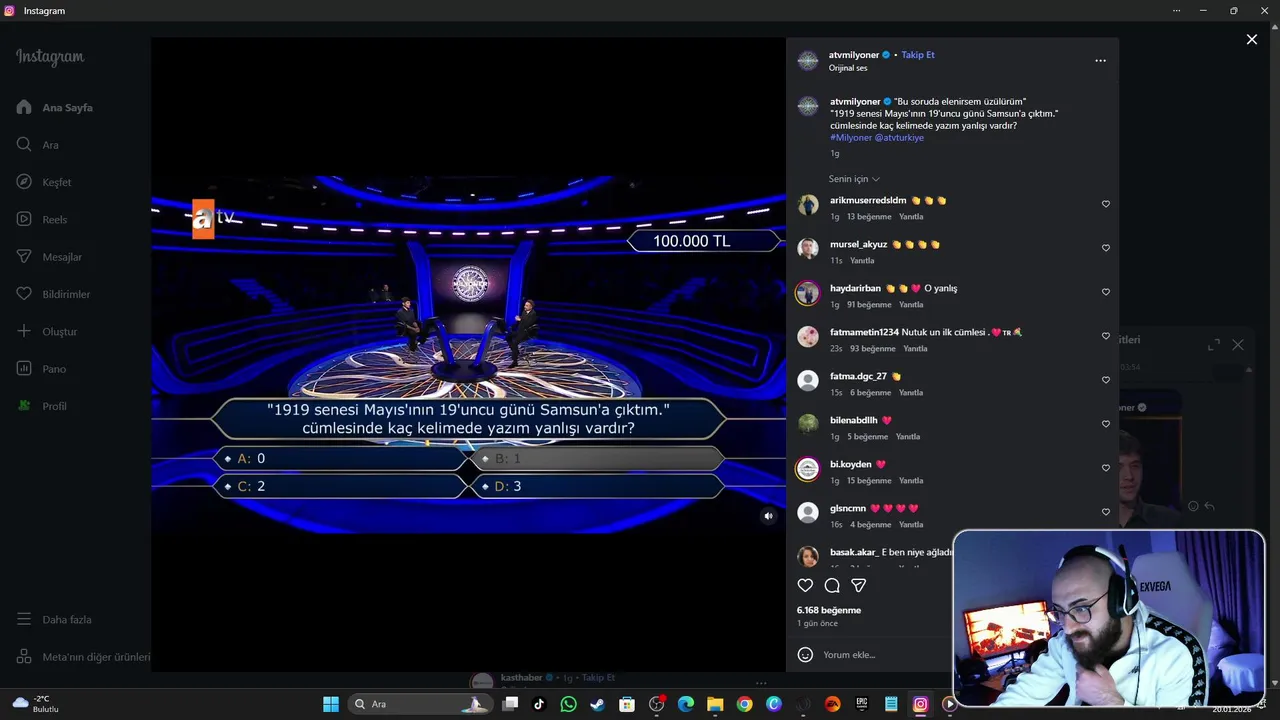Like arikmuserredsldm's comment

(x=1105, y=204)
